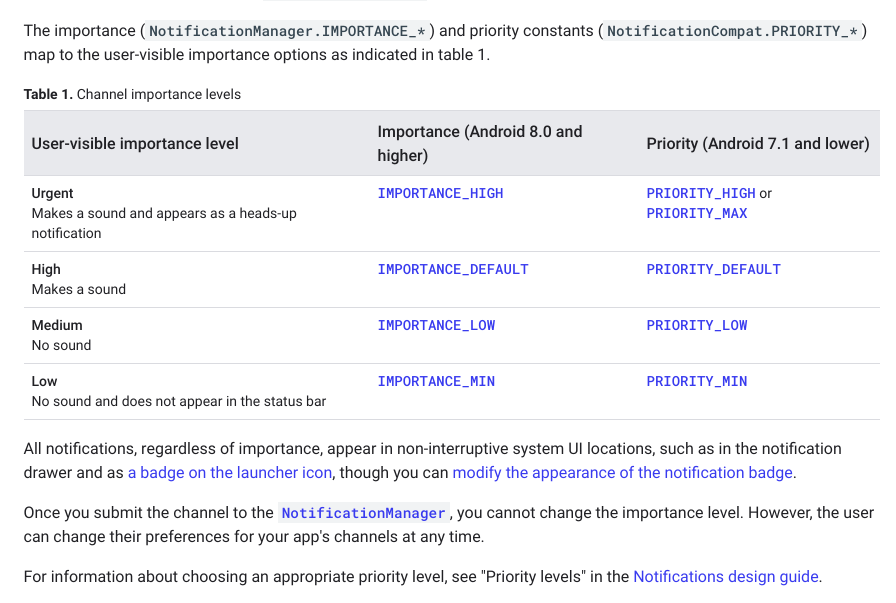Image resolution: width=896 pixels, height=603 pixels.
Task: Click the "User-visible importance level" column header
Action: (x=135, y=144)
